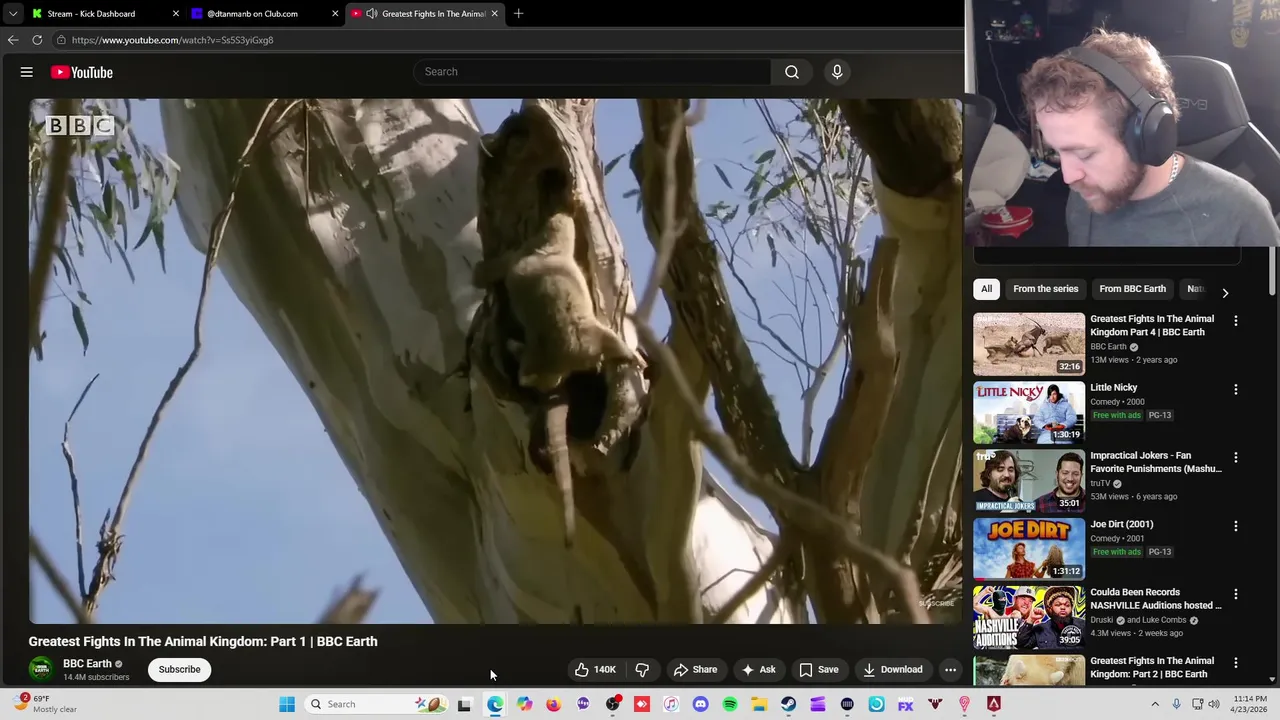Select From the series chip
This screenshot has width=1280, height=720.
point(1045,289)
